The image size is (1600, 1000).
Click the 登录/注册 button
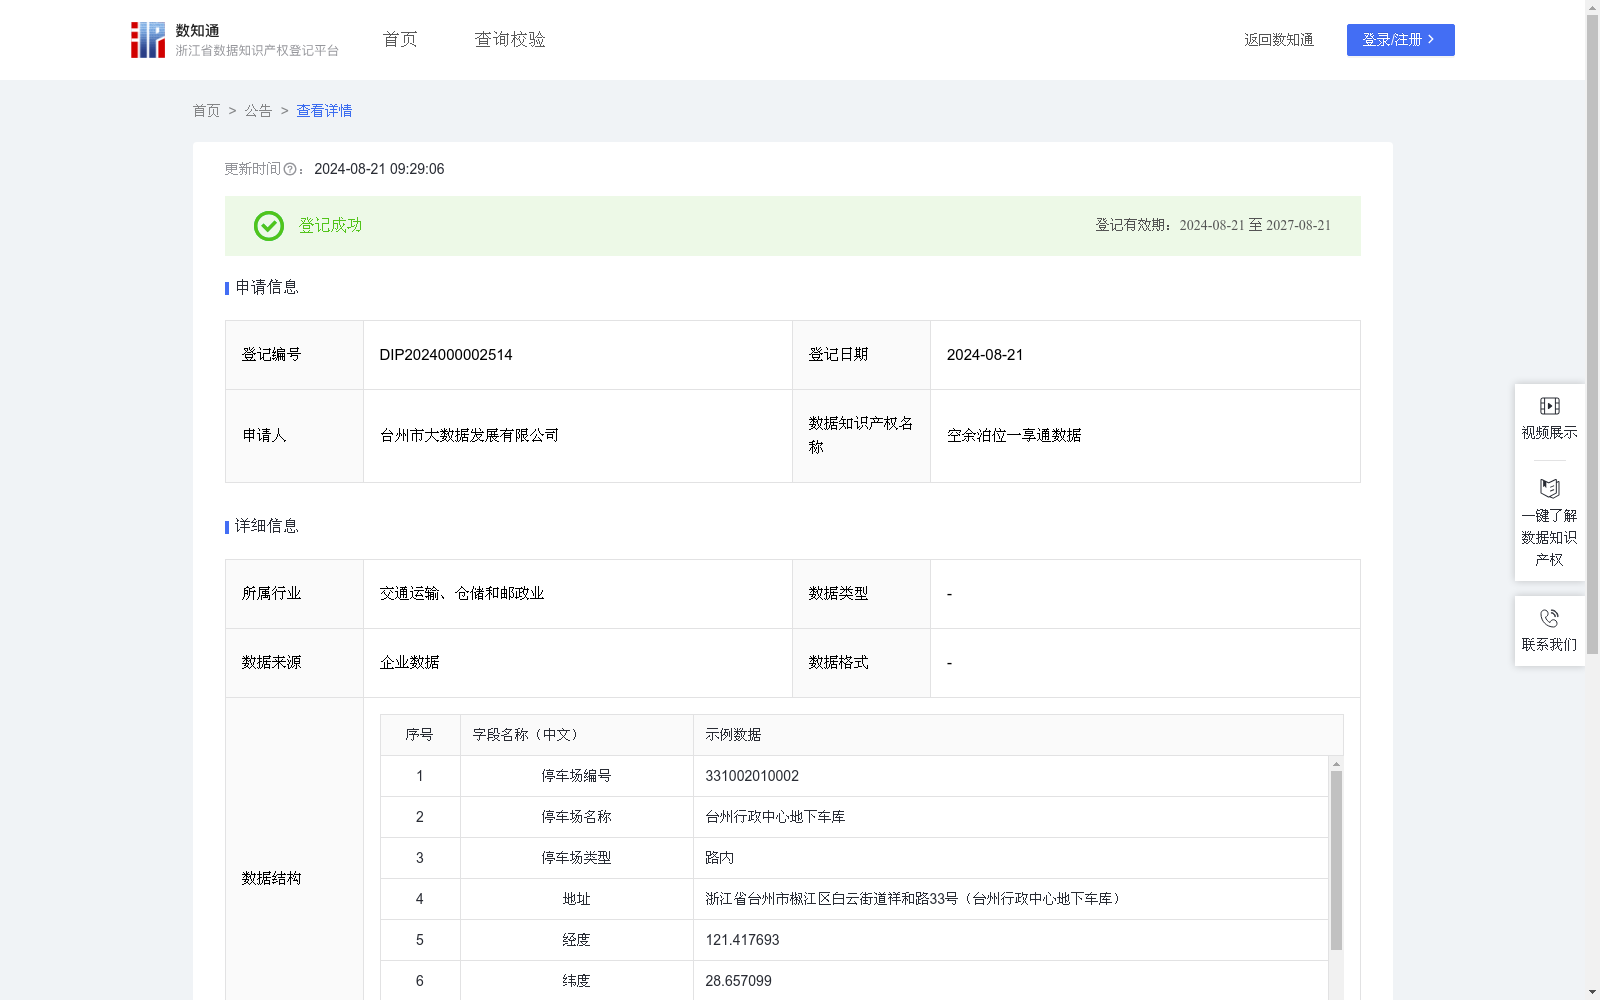[1400, 40]
